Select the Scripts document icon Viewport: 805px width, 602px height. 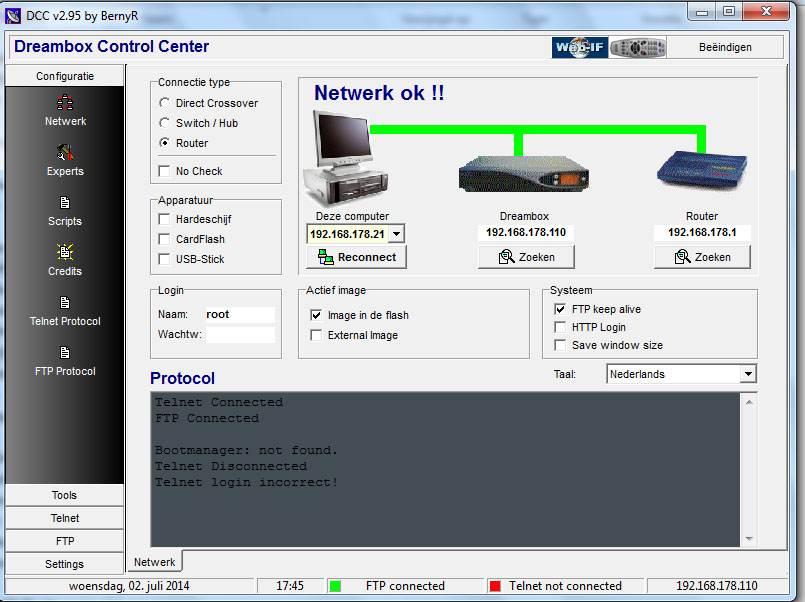65,202
